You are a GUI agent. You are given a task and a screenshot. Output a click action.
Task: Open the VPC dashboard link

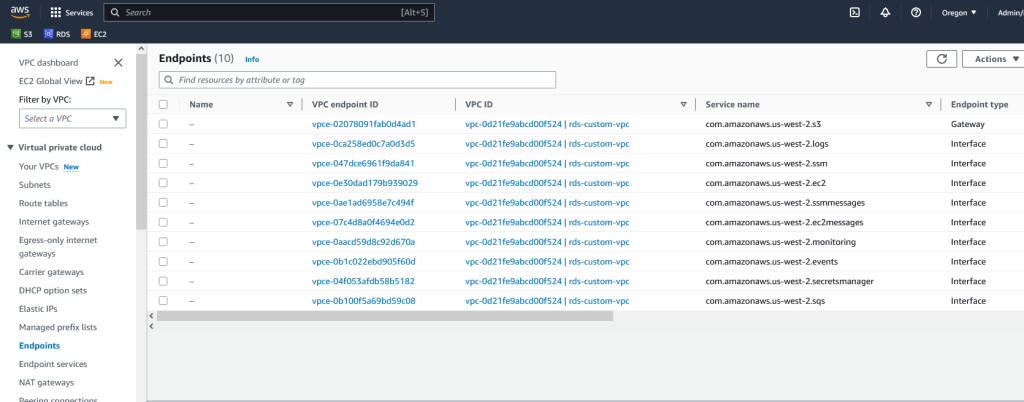48,63
